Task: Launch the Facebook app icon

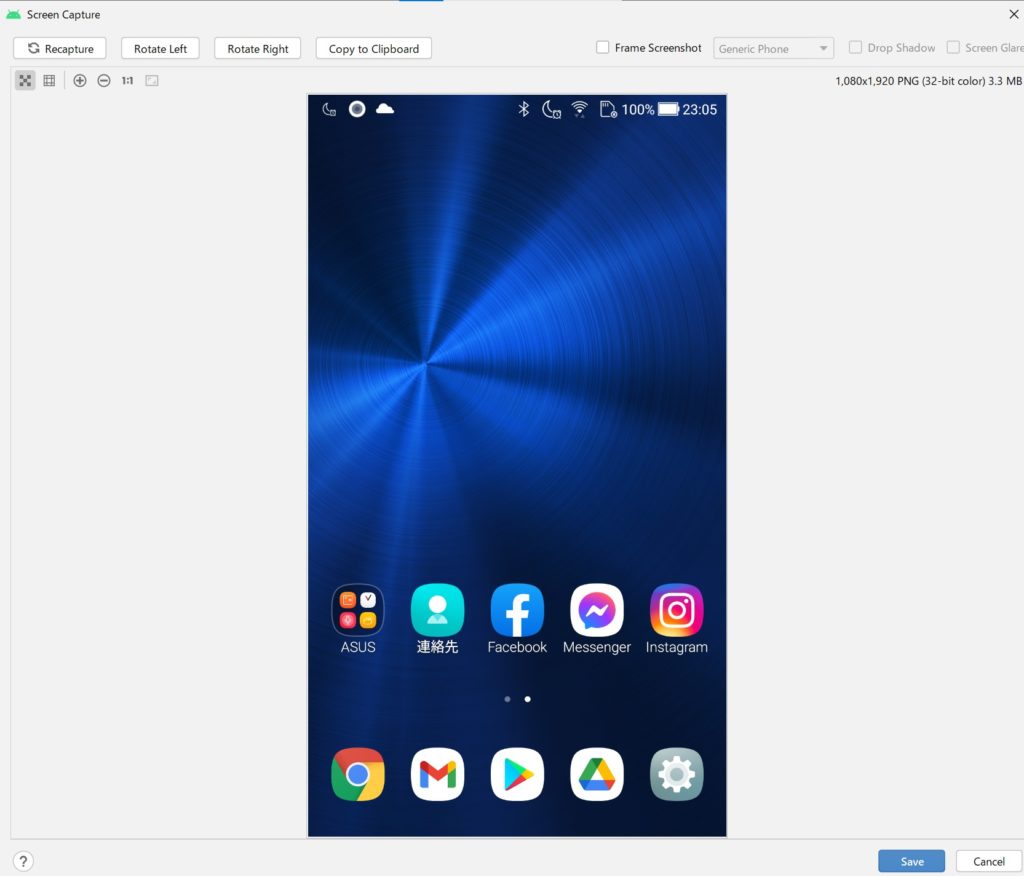Action: [x=517, y=610]
